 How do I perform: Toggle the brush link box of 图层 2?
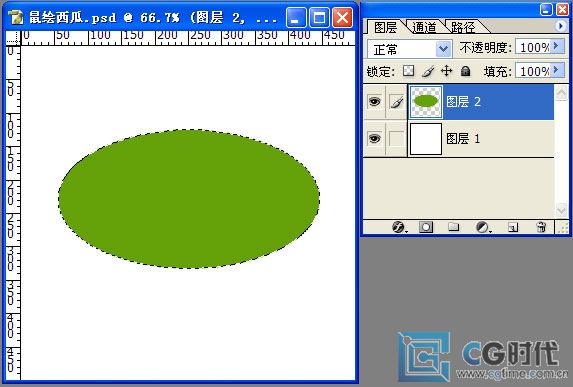pyautogui.click(x=396, y=102)
